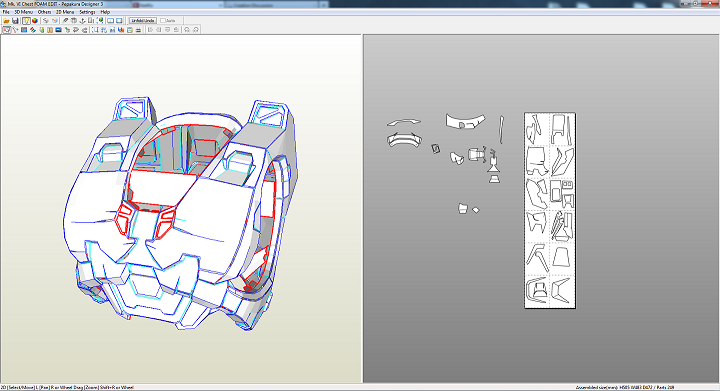Viewport: 720px width, 391px height.
Task: Open the Settings menu
Action: coord(87,12)
